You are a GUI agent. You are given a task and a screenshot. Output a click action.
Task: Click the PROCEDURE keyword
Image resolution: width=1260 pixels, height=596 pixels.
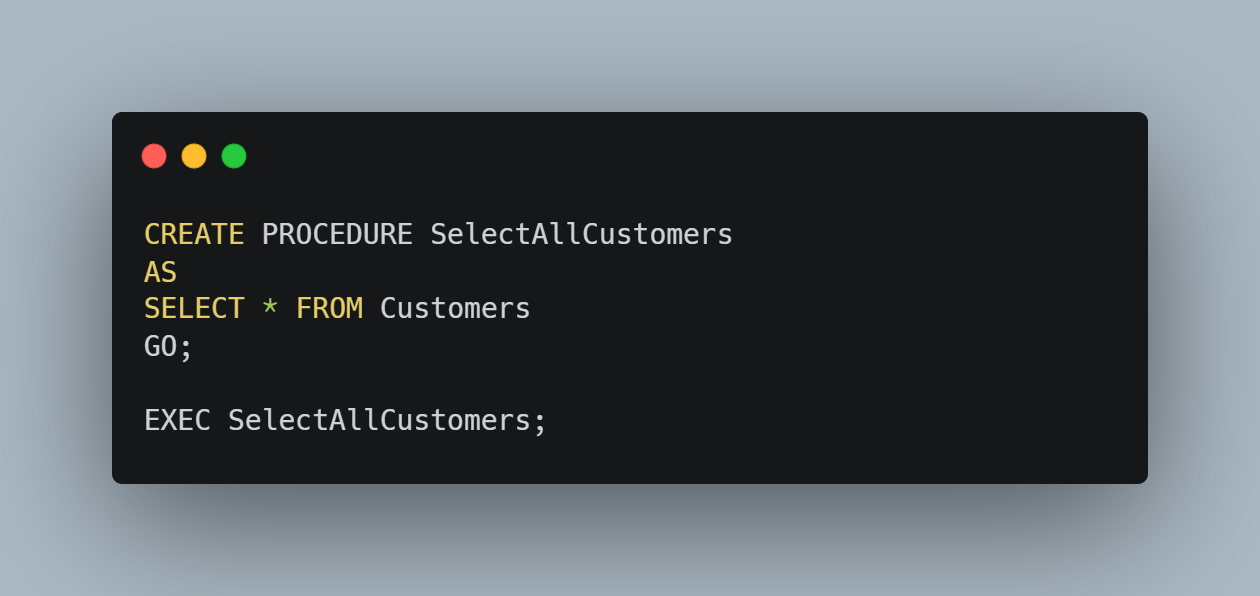337,234
